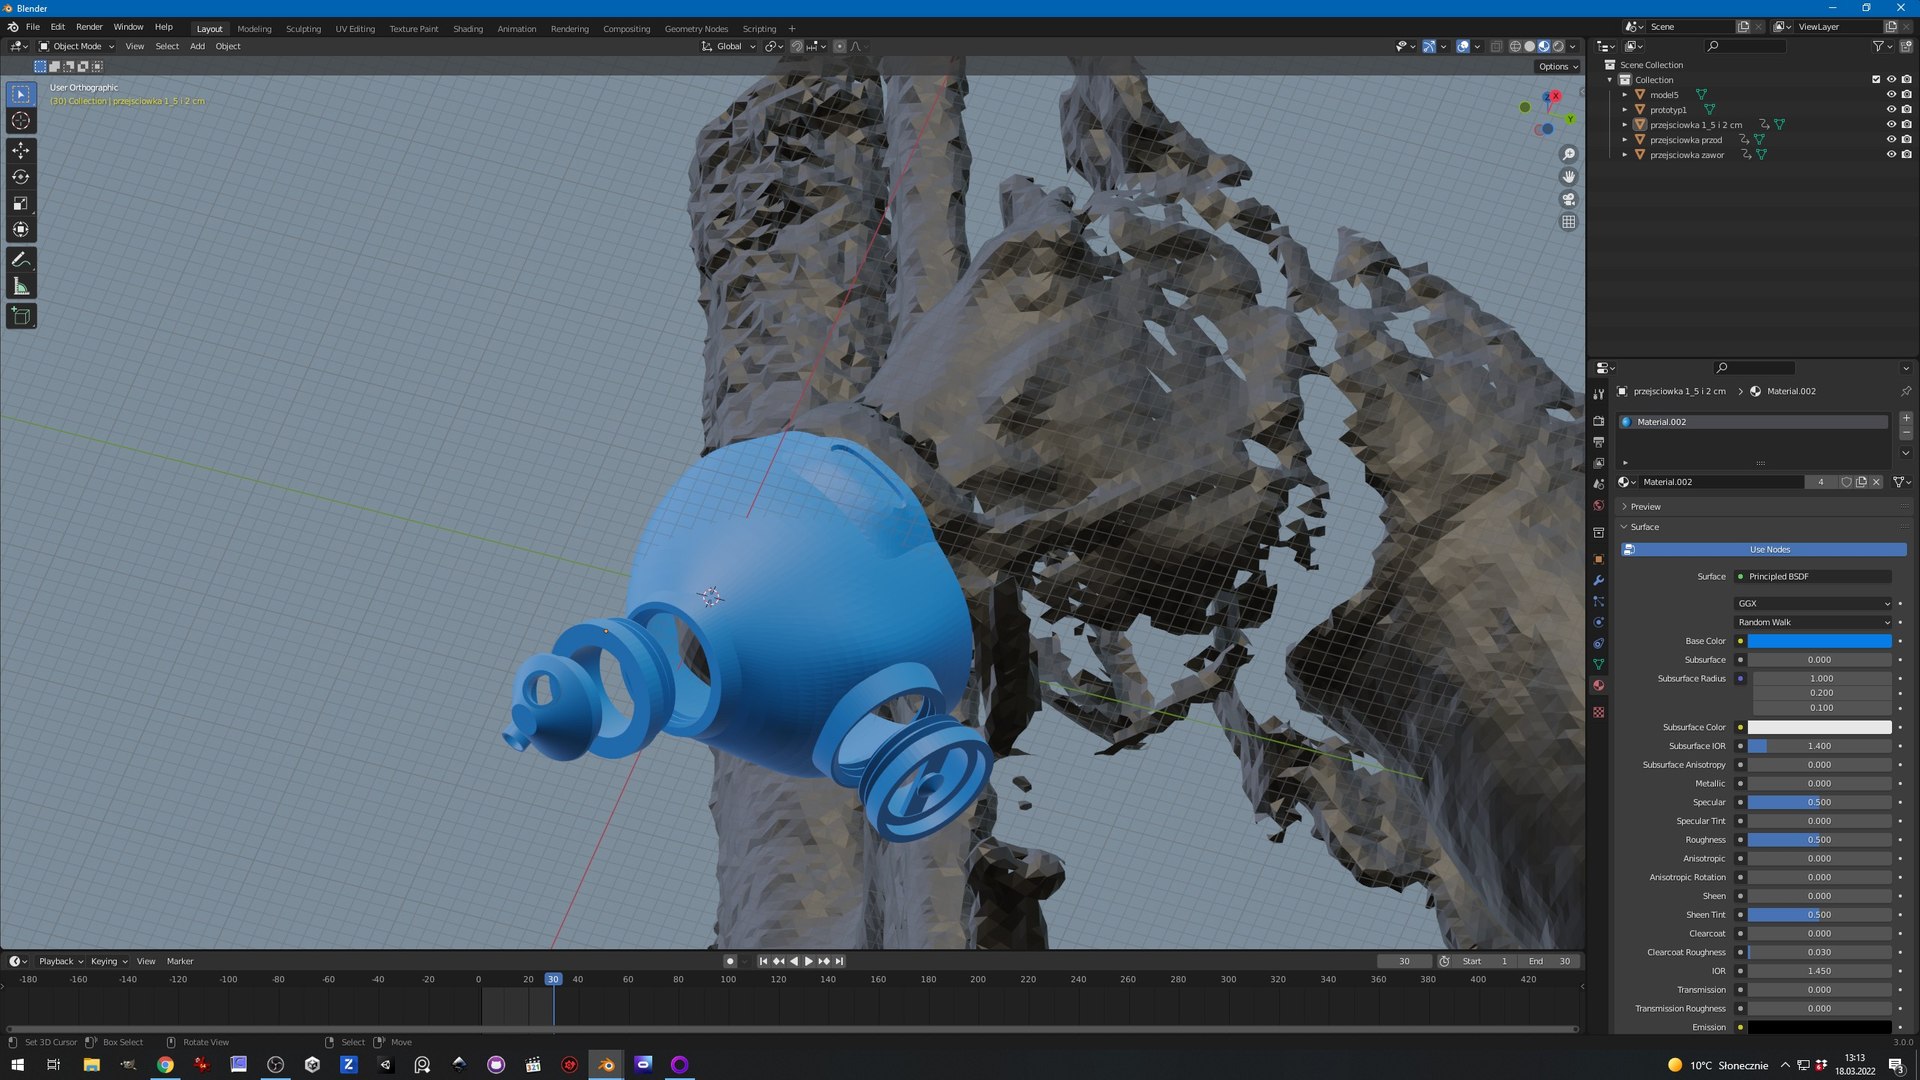Open the Modifier properties wrench tab
The image size is (1920, 1080).
click(1598, 580)
